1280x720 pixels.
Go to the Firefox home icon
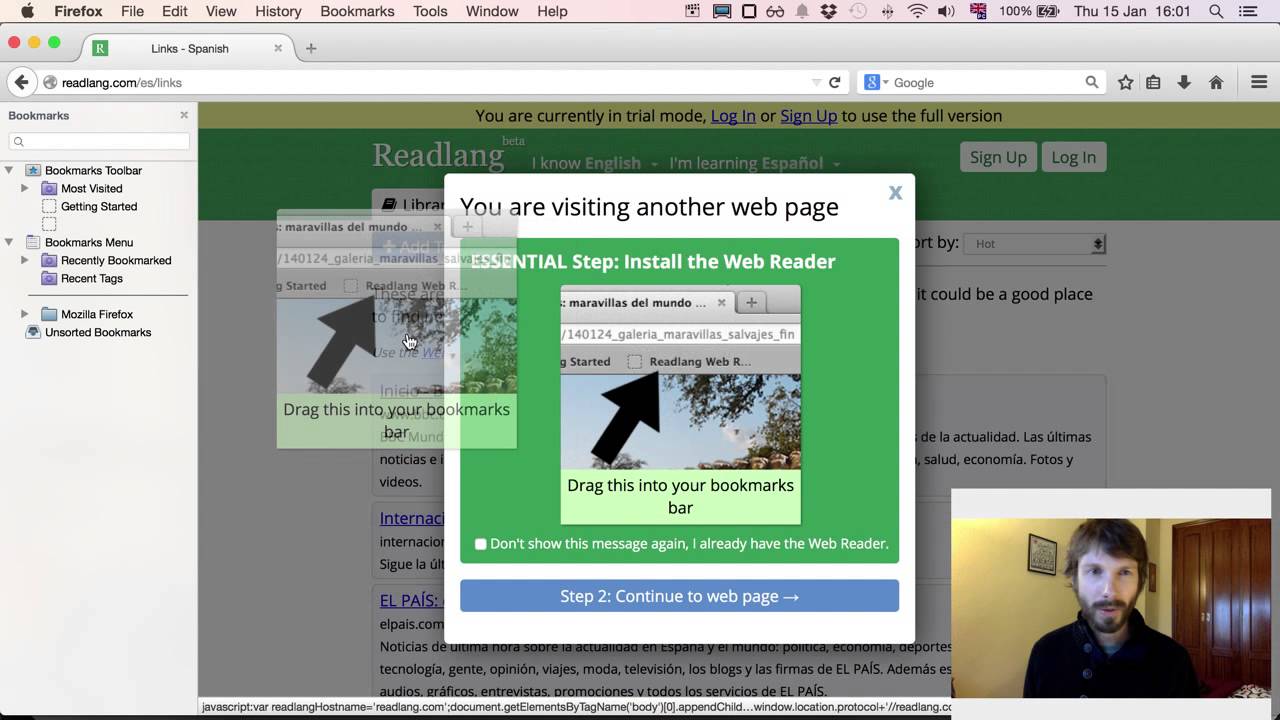pyautogui.click(x=1216, y=83)
